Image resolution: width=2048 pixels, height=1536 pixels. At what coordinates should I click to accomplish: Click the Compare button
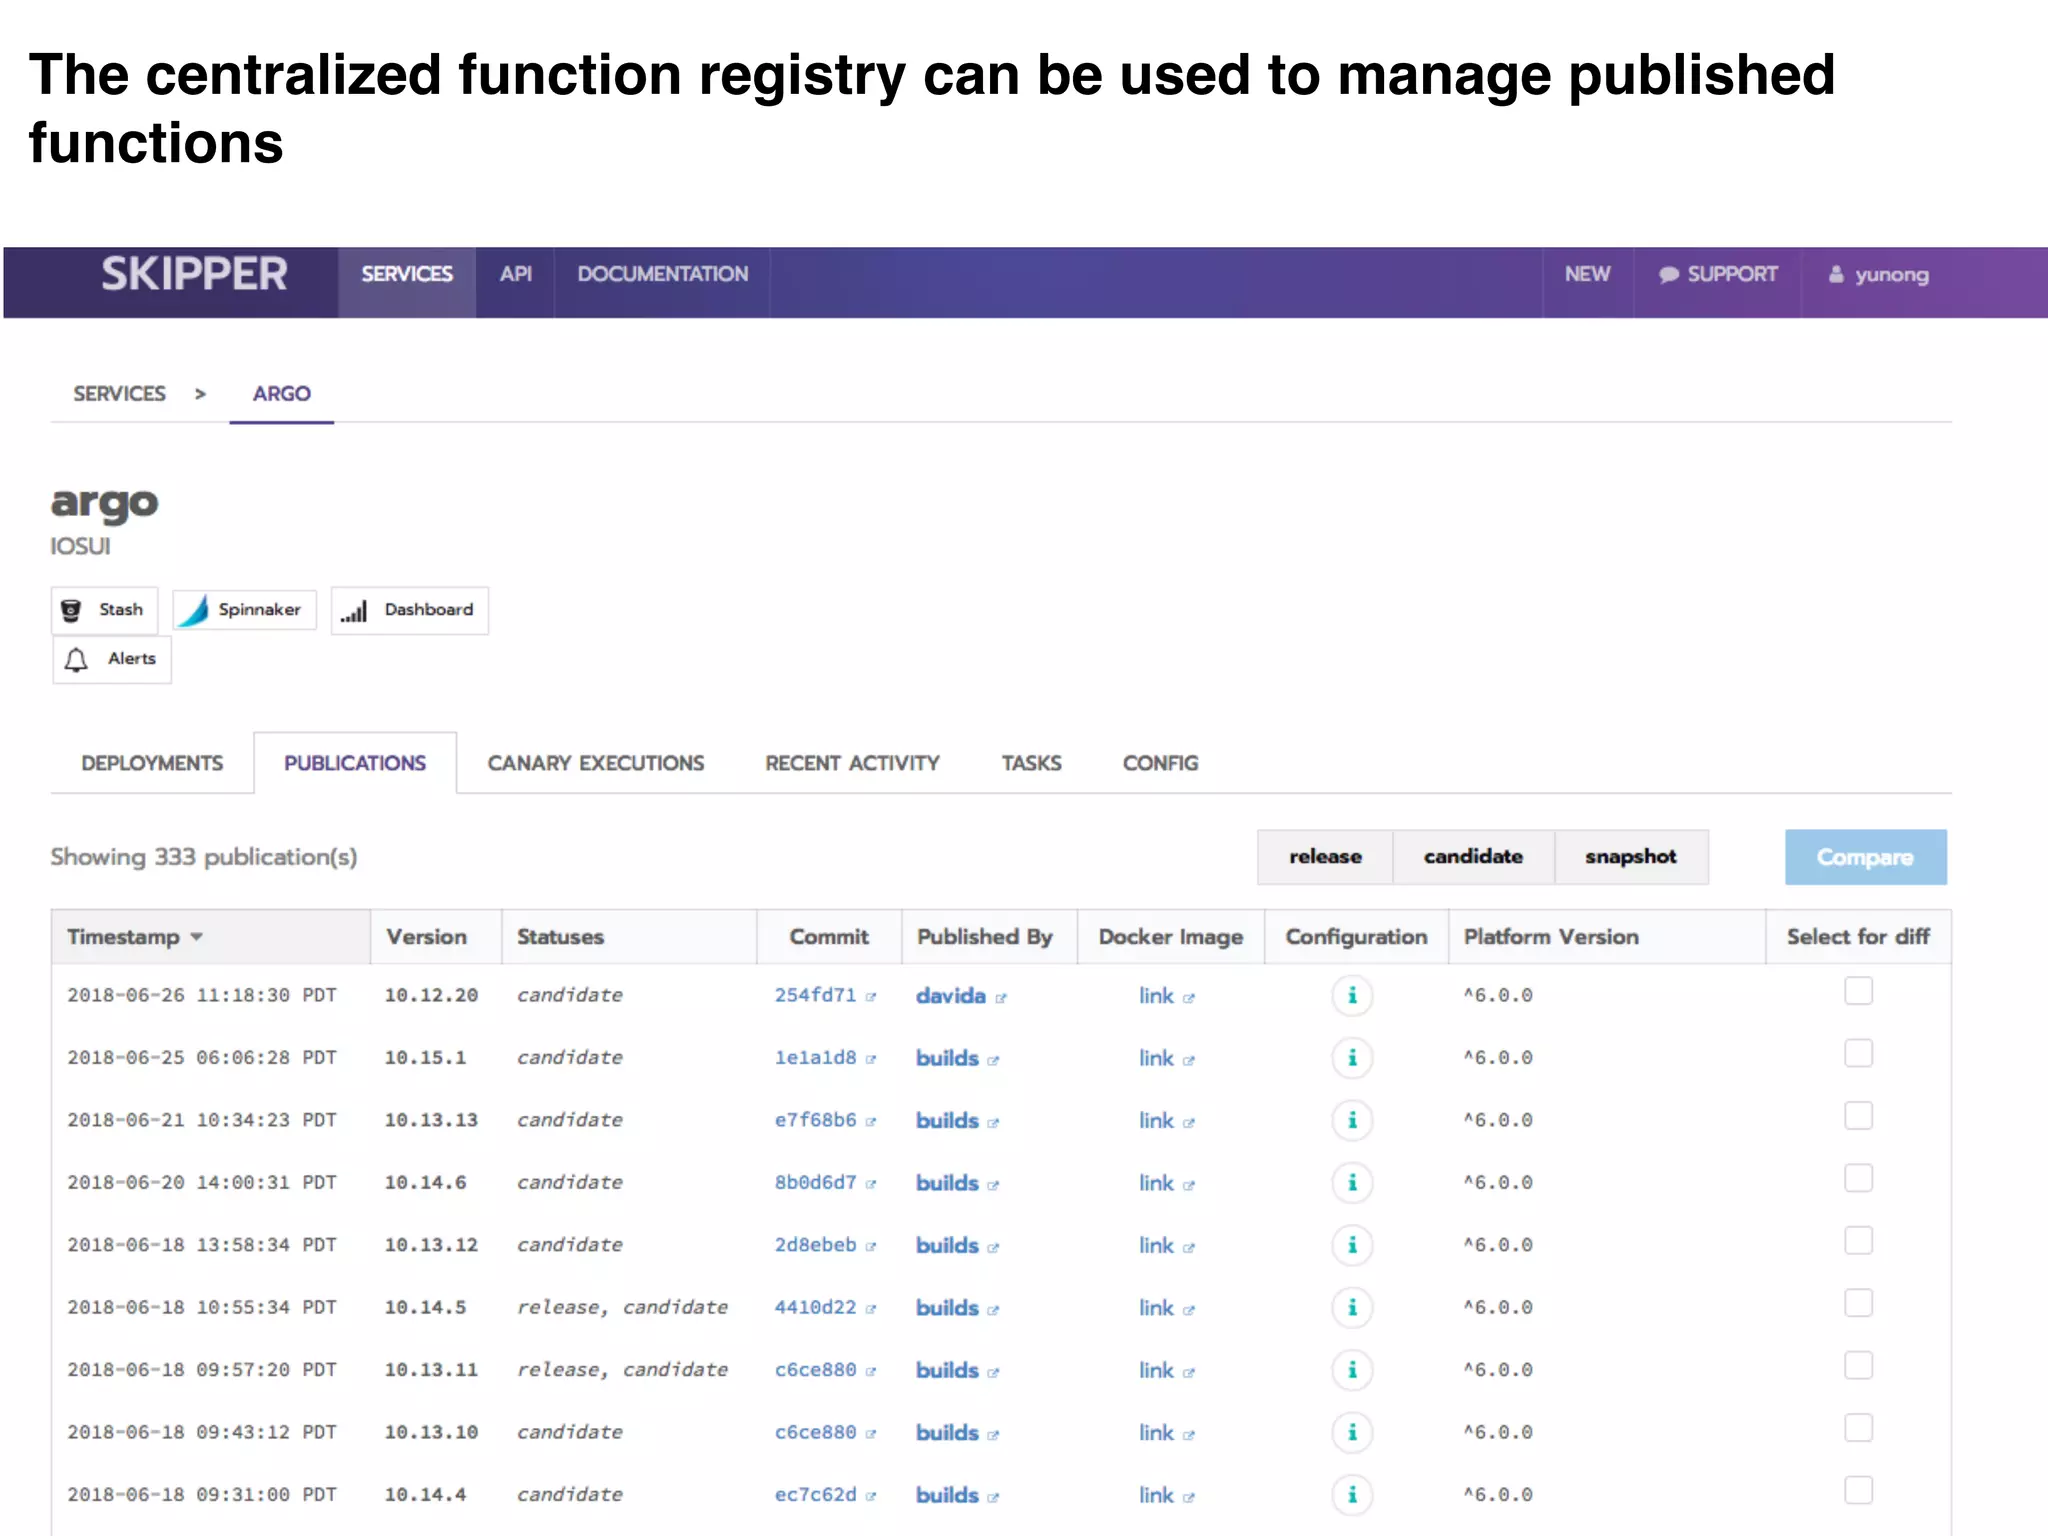[1865, 857]
